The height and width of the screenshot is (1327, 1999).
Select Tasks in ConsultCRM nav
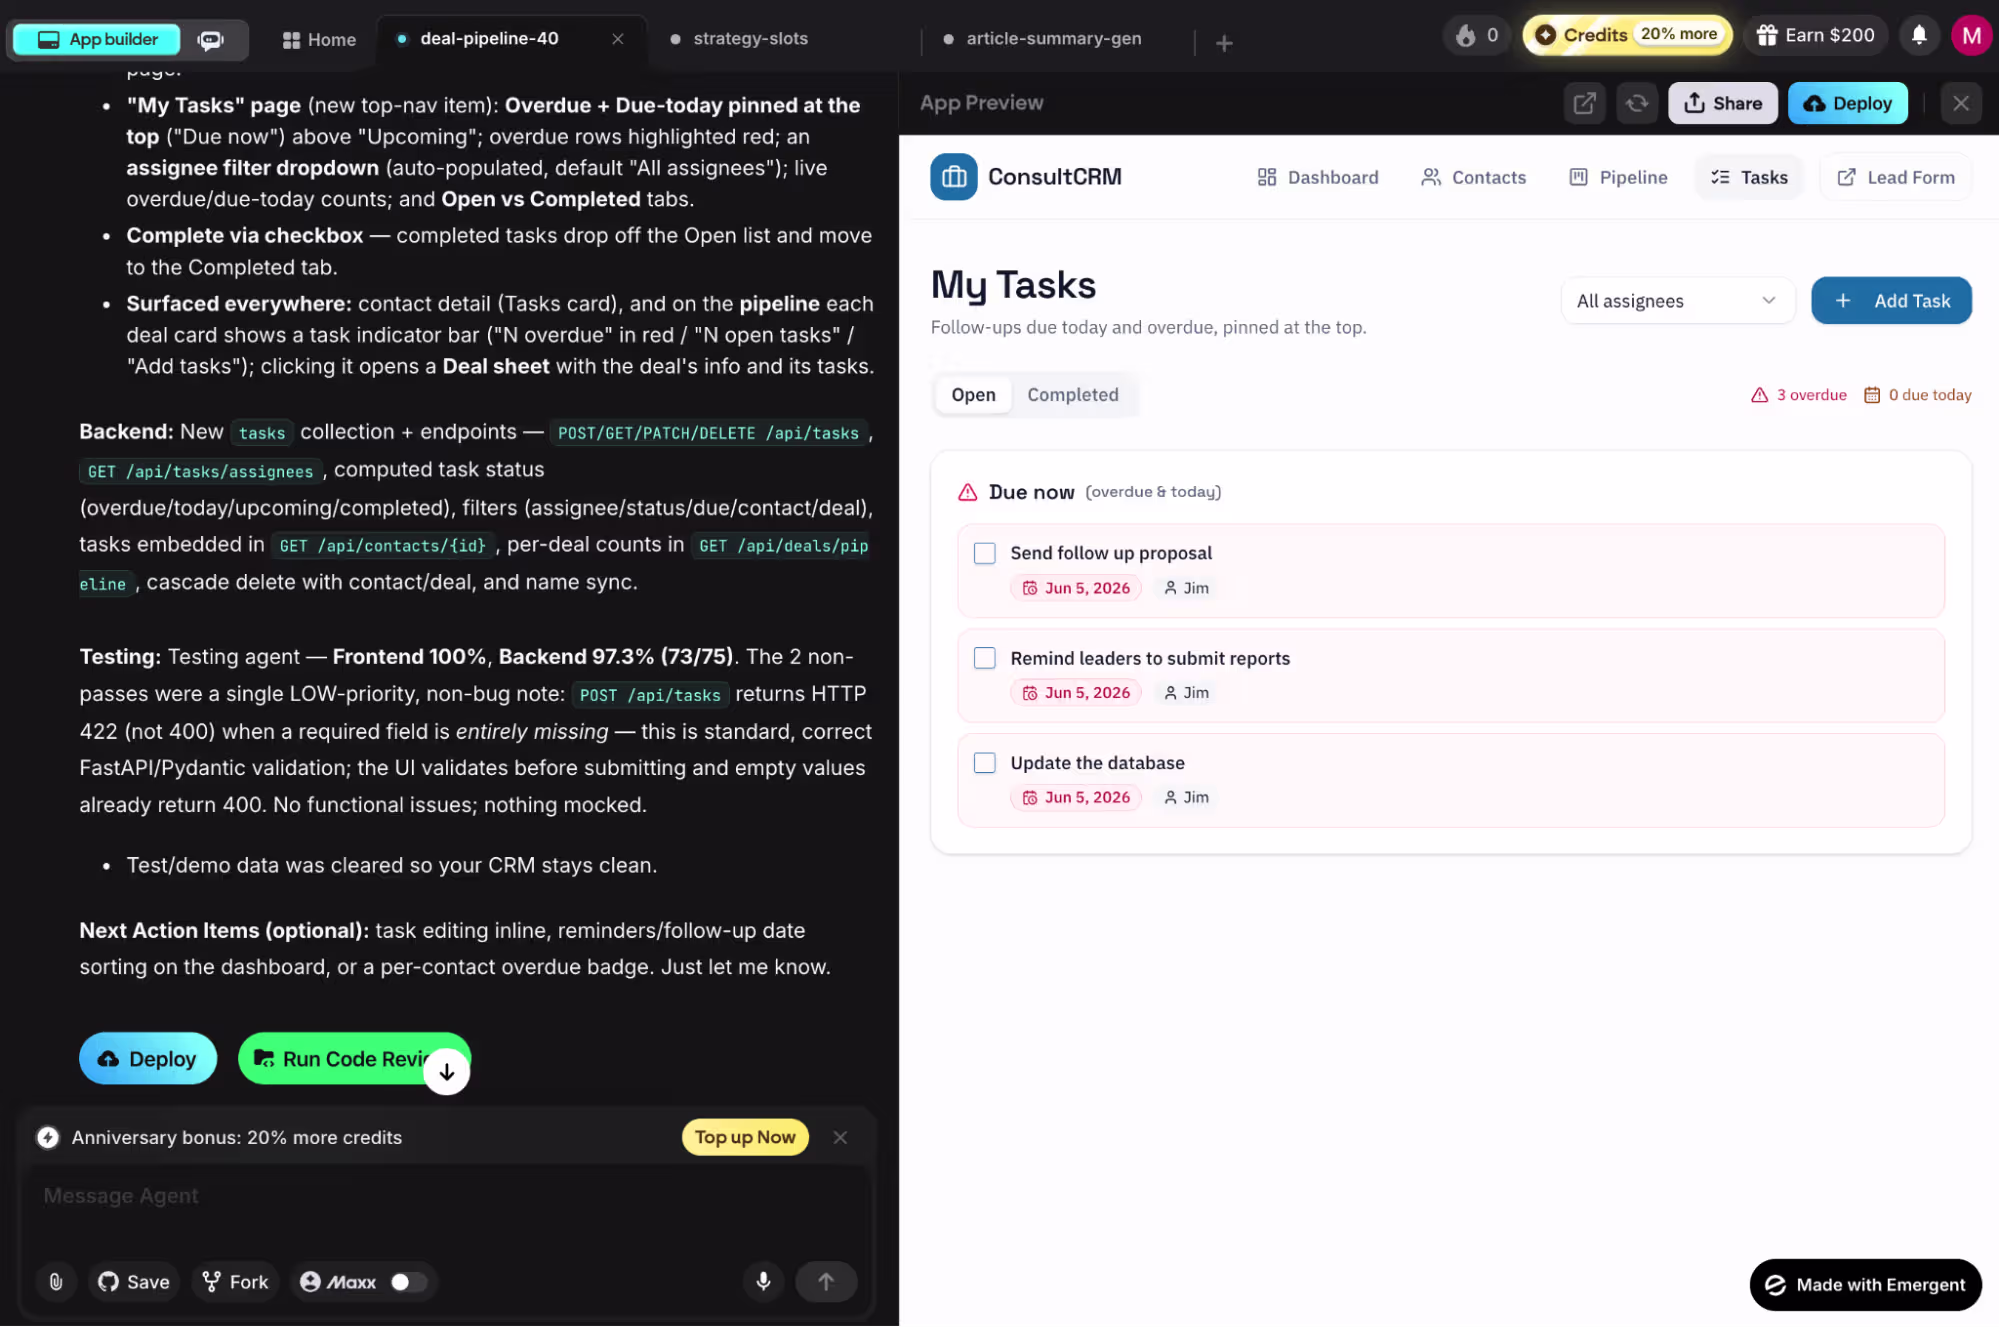coord(1749,177)
